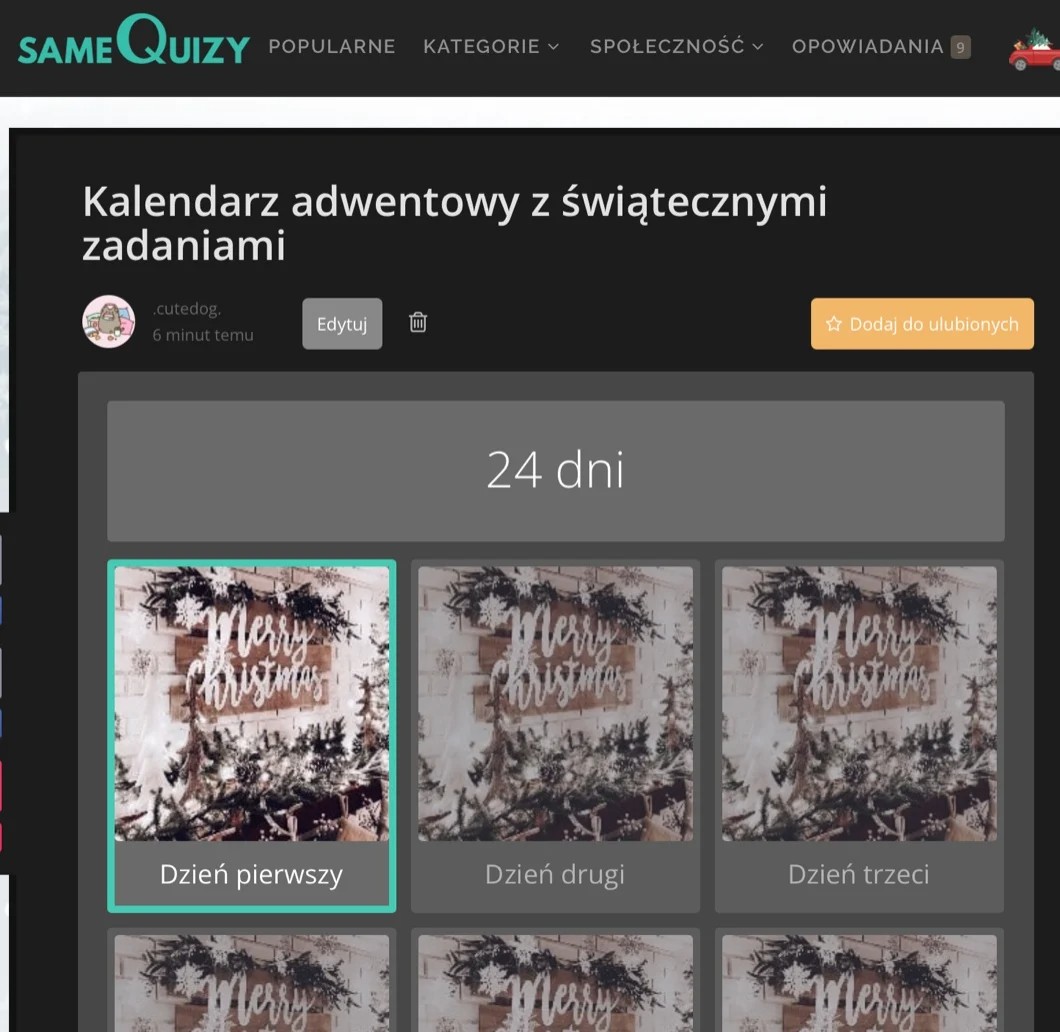This screenshot has height=1032, width=1060.
Task: Select the Dzień drugi card
Action: coord(555,736)
